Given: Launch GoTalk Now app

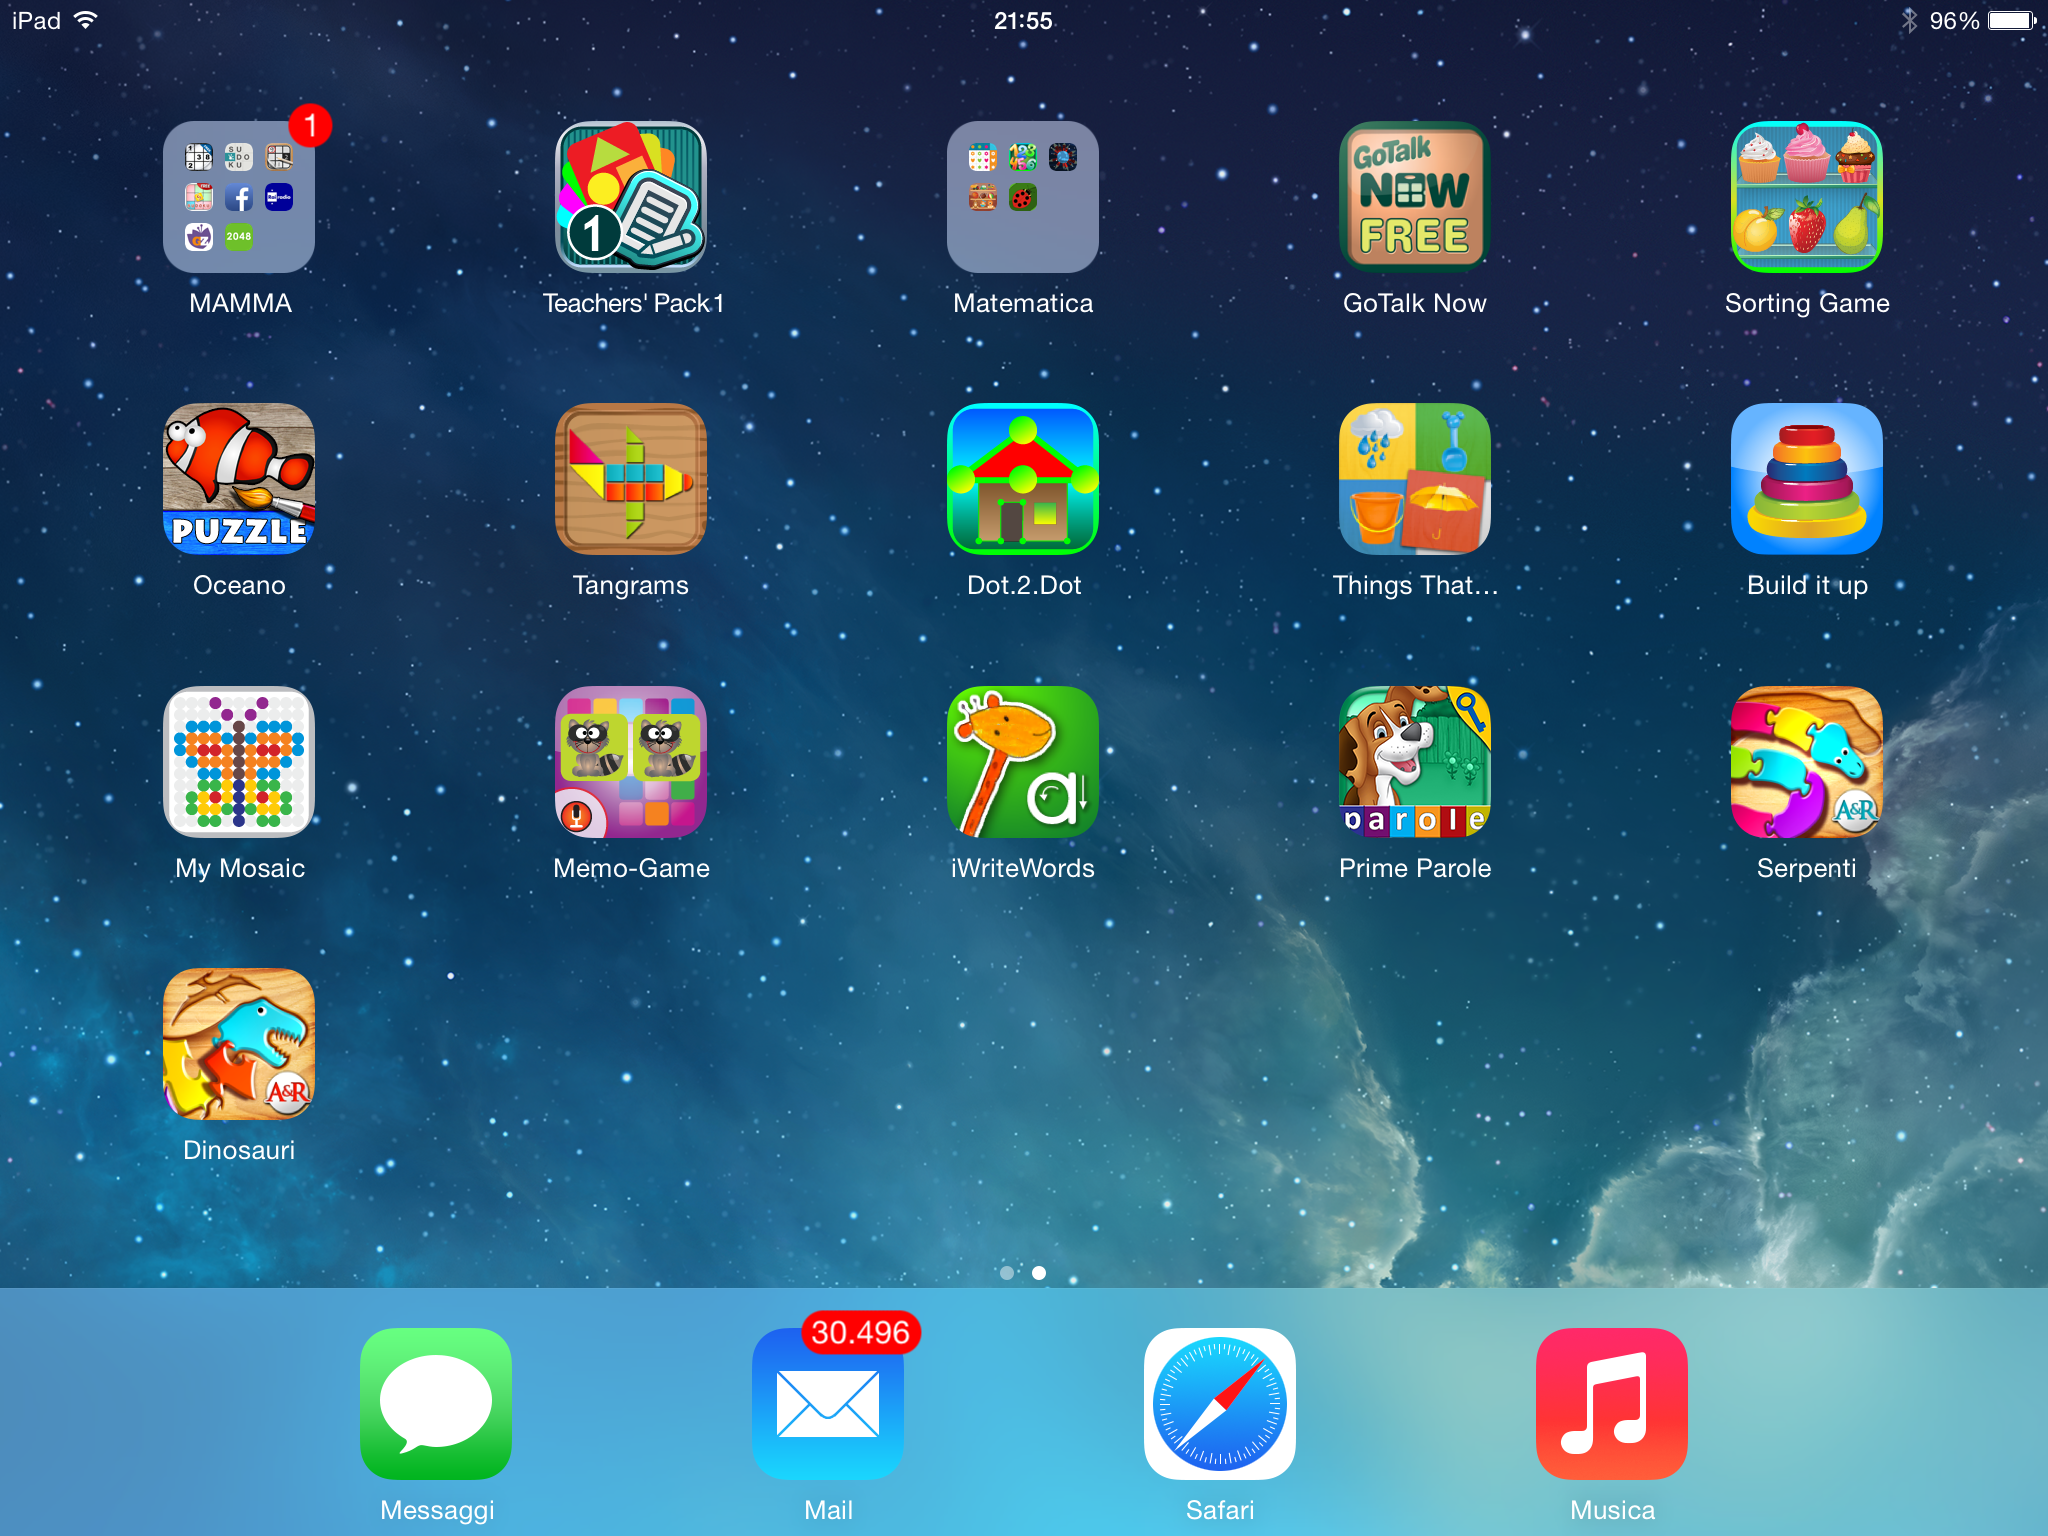Looking at the screenshot, I should 1414,197.
